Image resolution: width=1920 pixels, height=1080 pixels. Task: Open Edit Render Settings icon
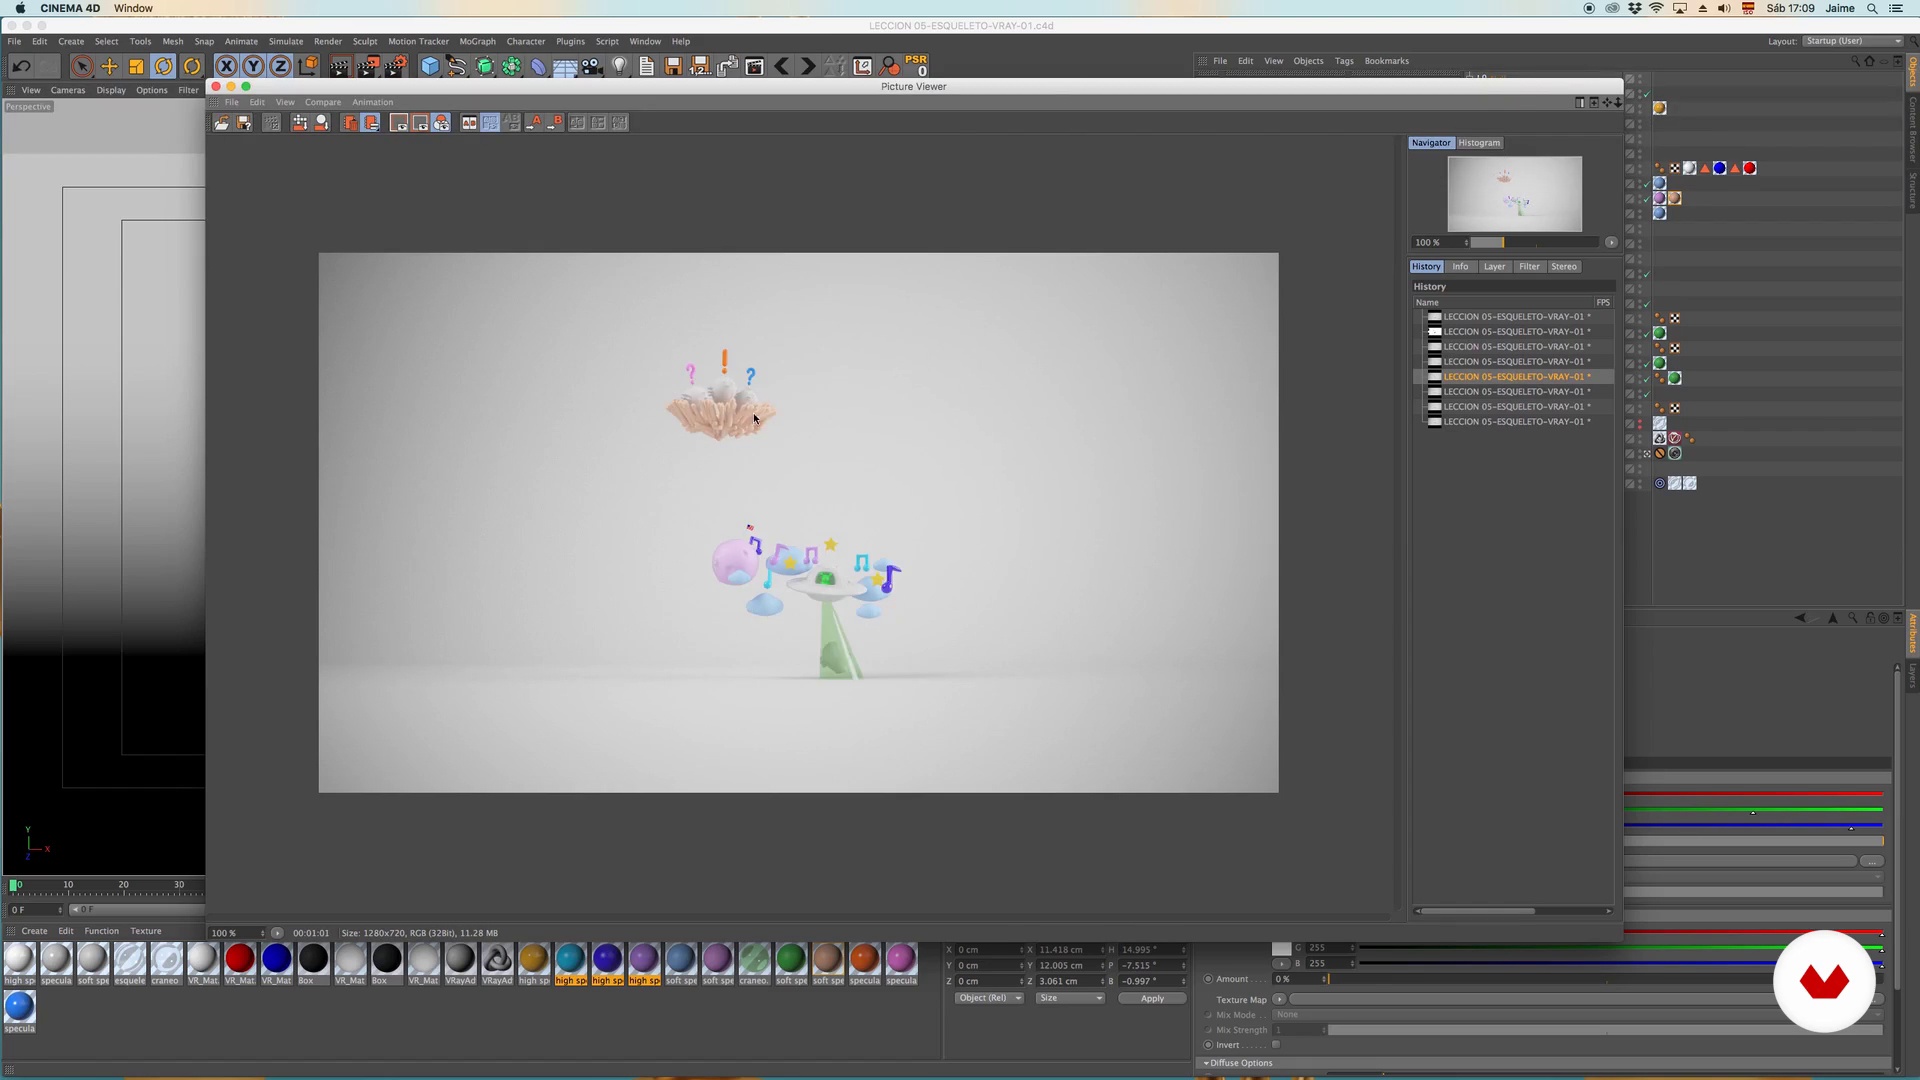pyautogui.click(x=396, y=67)
